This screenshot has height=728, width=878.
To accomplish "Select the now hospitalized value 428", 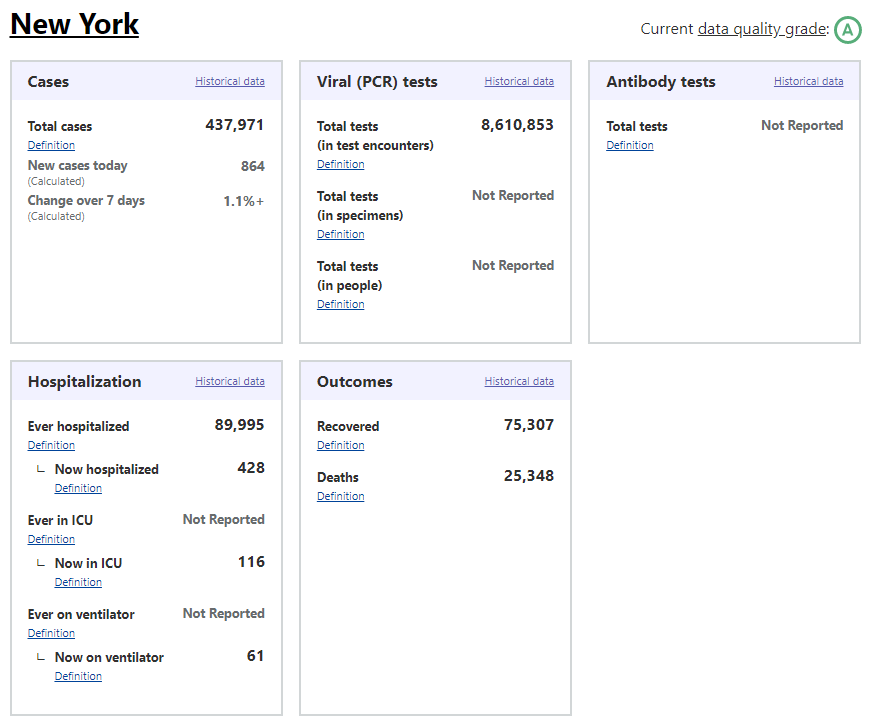I will point(251,468).
